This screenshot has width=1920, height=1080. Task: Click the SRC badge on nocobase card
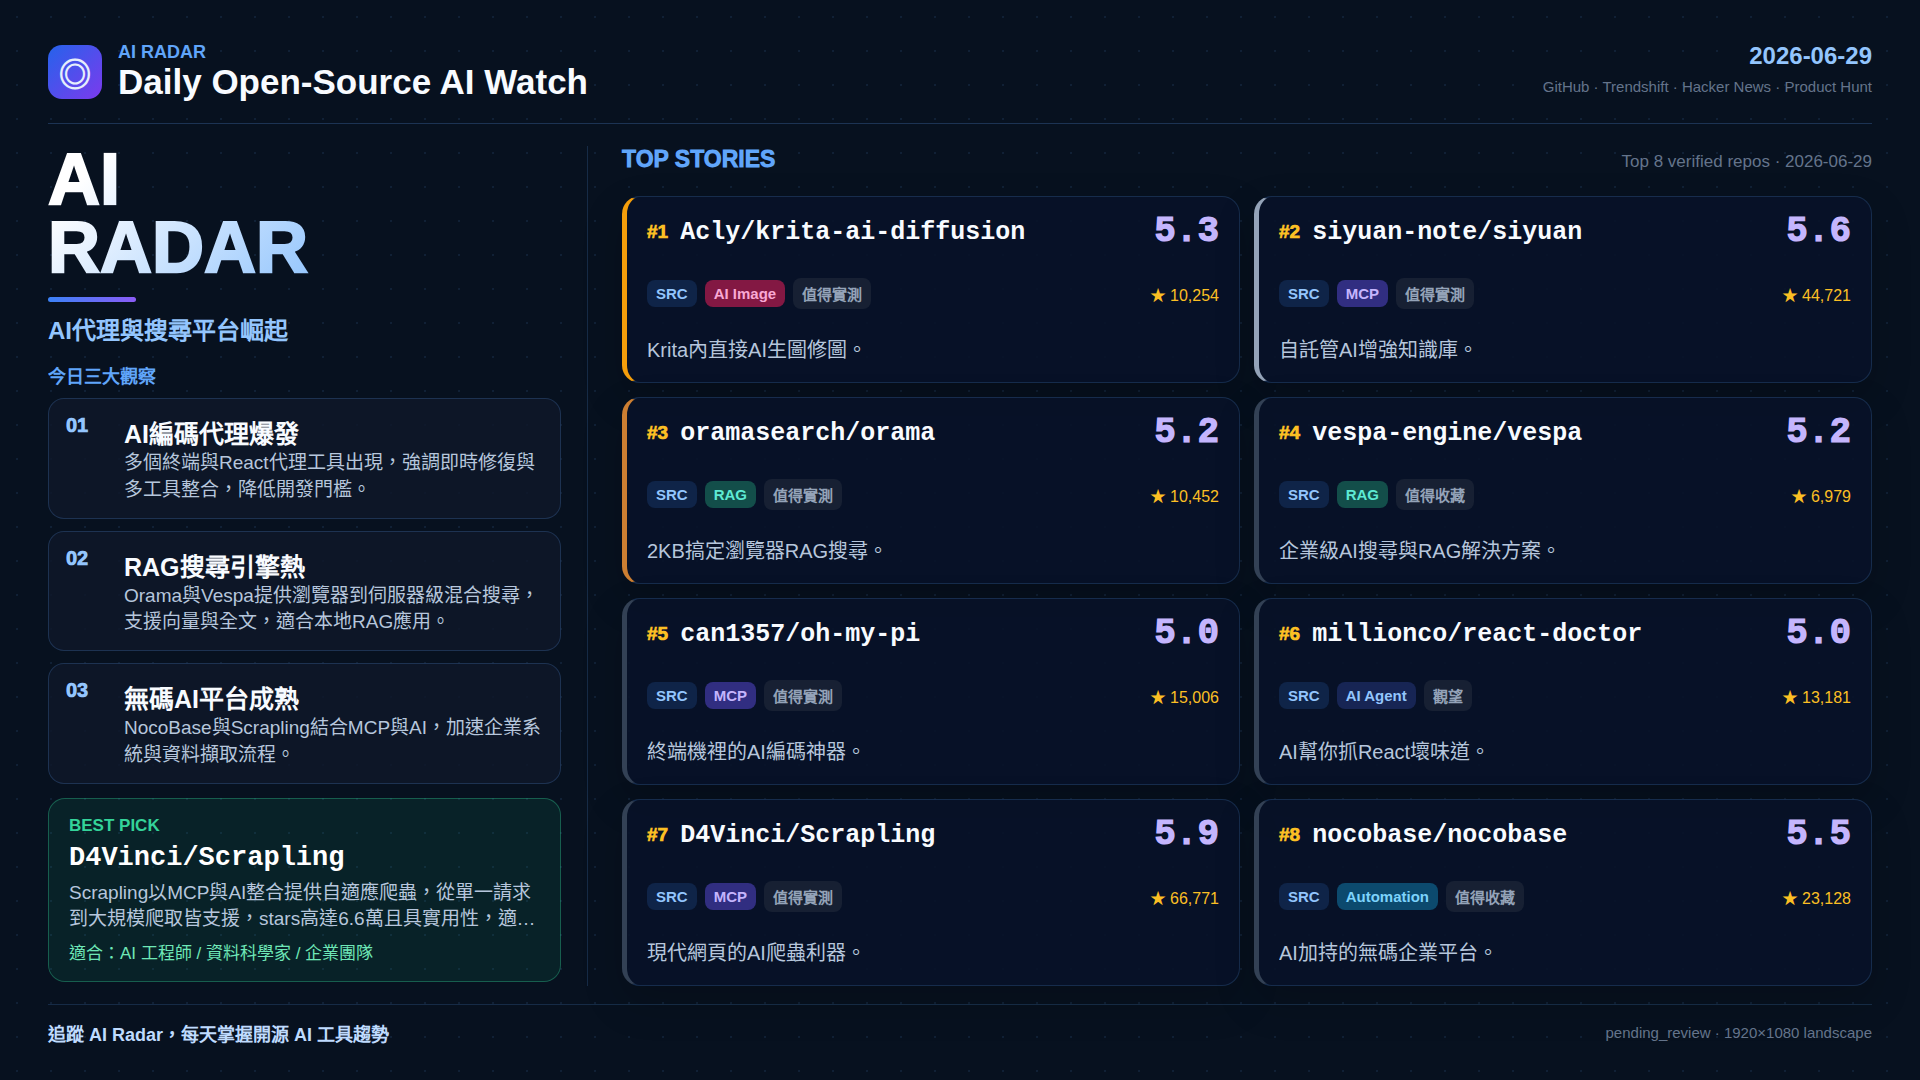coord(1303,897)
